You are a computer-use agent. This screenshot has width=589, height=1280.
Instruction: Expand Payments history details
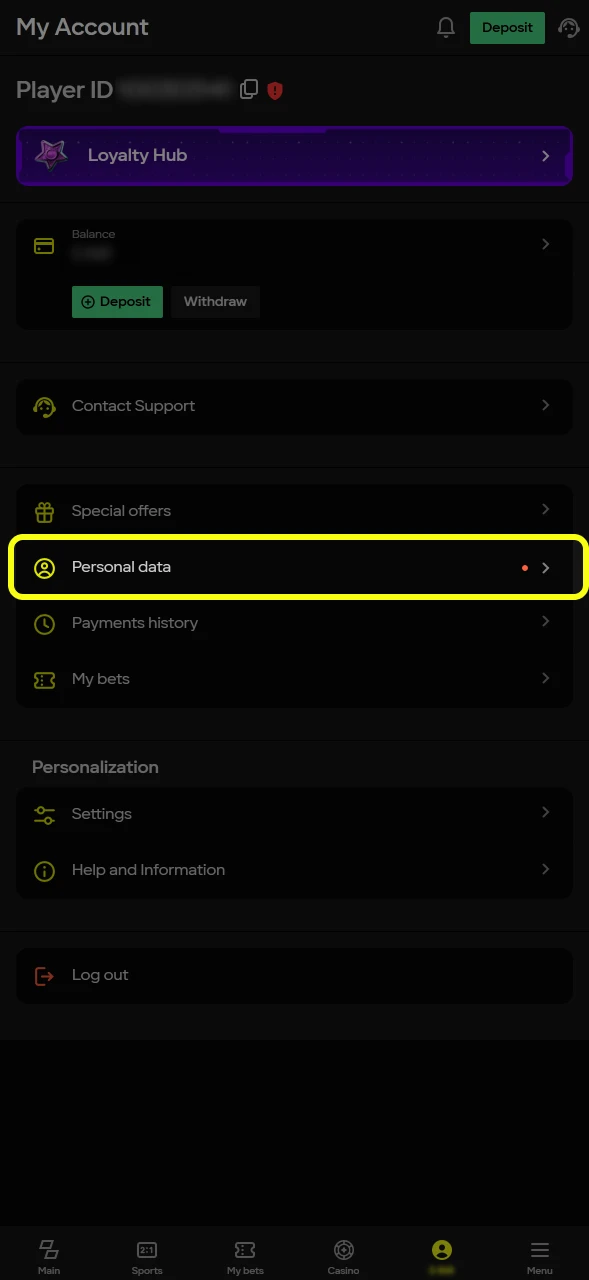[295, 623]
